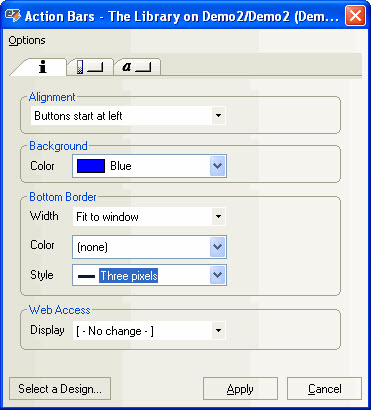
Task: Expand the Bottom Border Style dropdown arrow
Action: pos(218,275)
